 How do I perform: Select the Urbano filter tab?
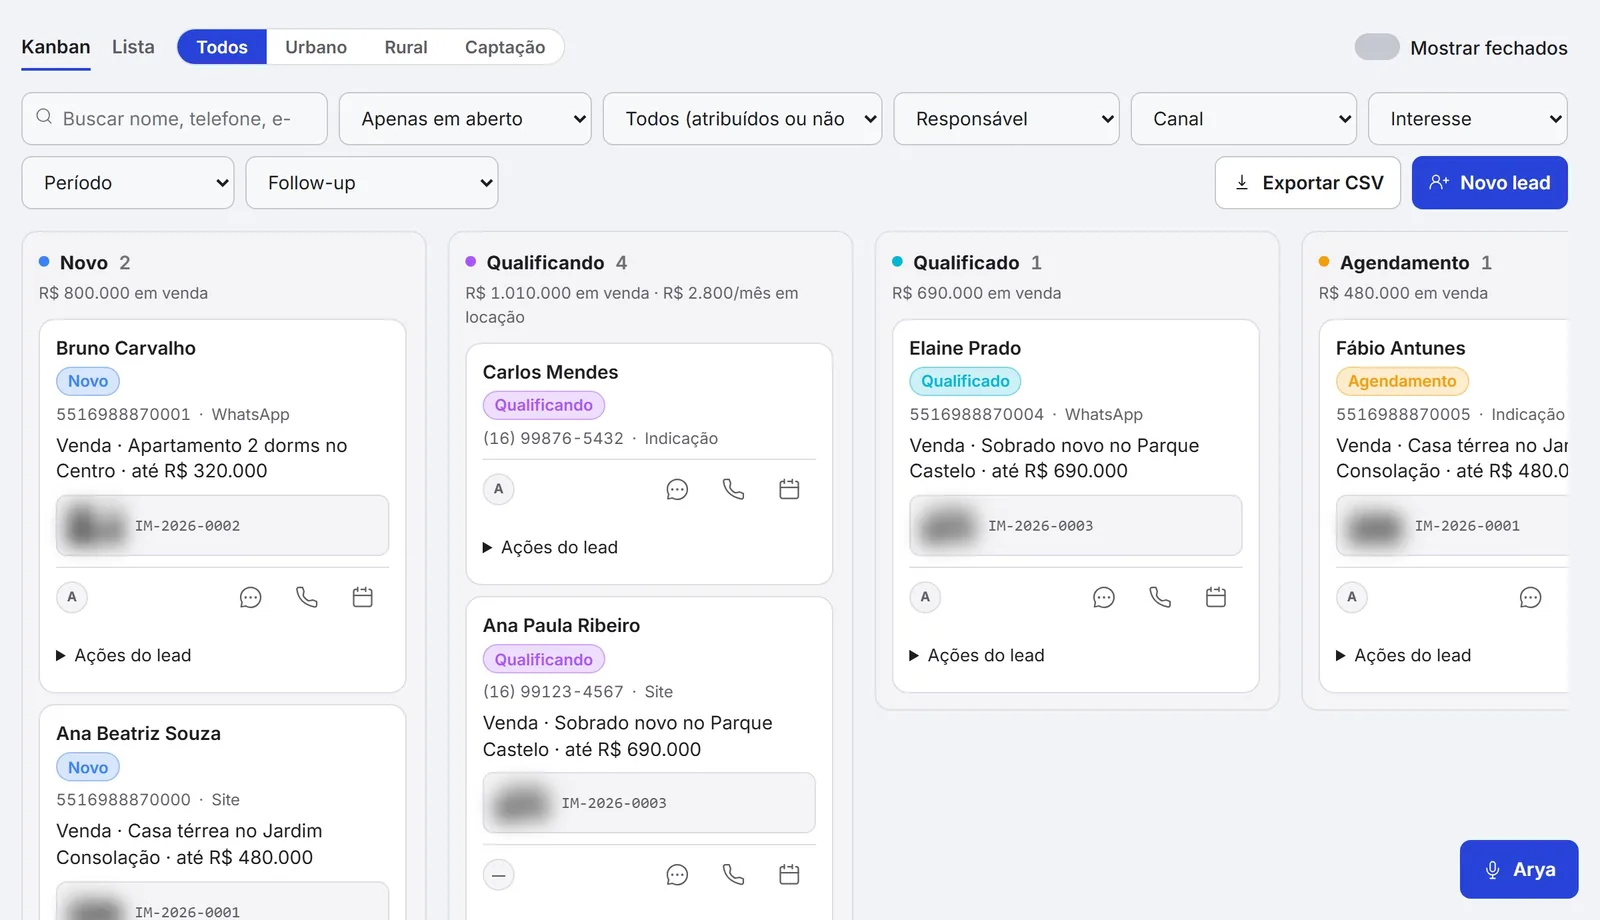coord(316,47)
